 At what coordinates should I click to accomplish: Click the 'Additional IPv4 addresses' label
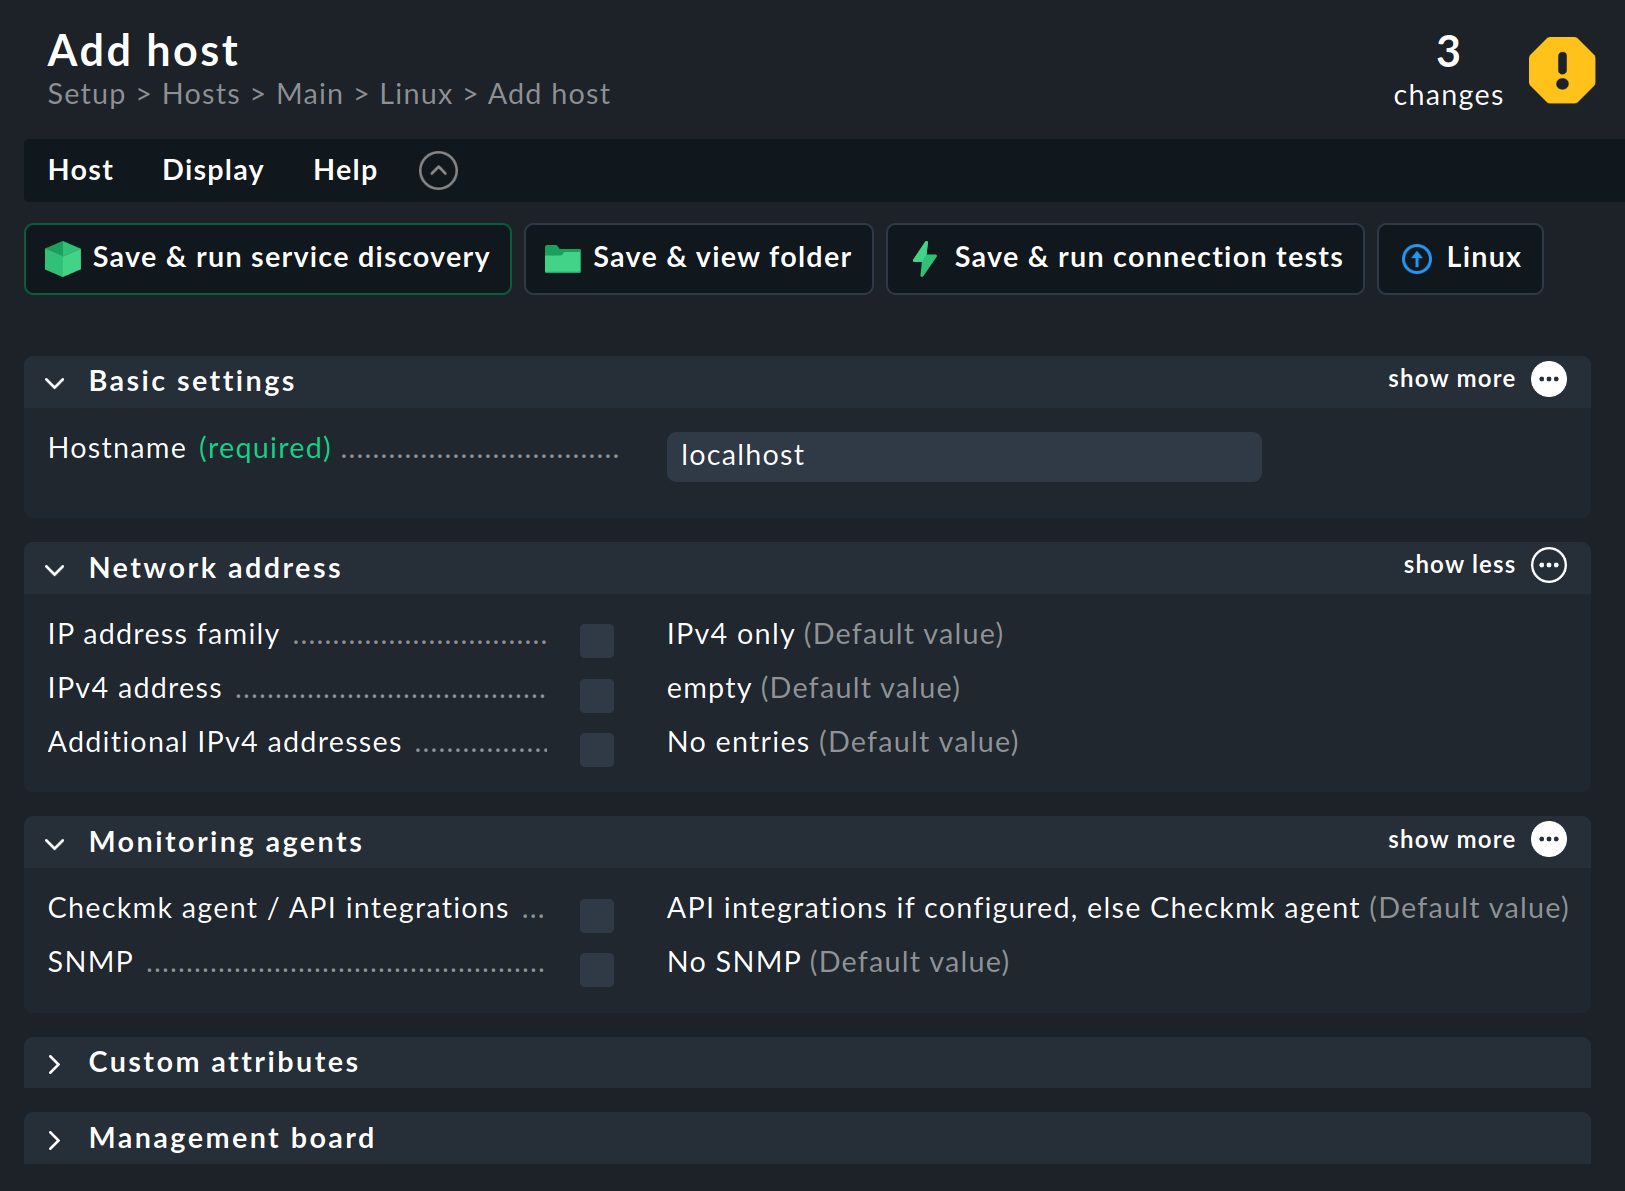pos(225,742)
